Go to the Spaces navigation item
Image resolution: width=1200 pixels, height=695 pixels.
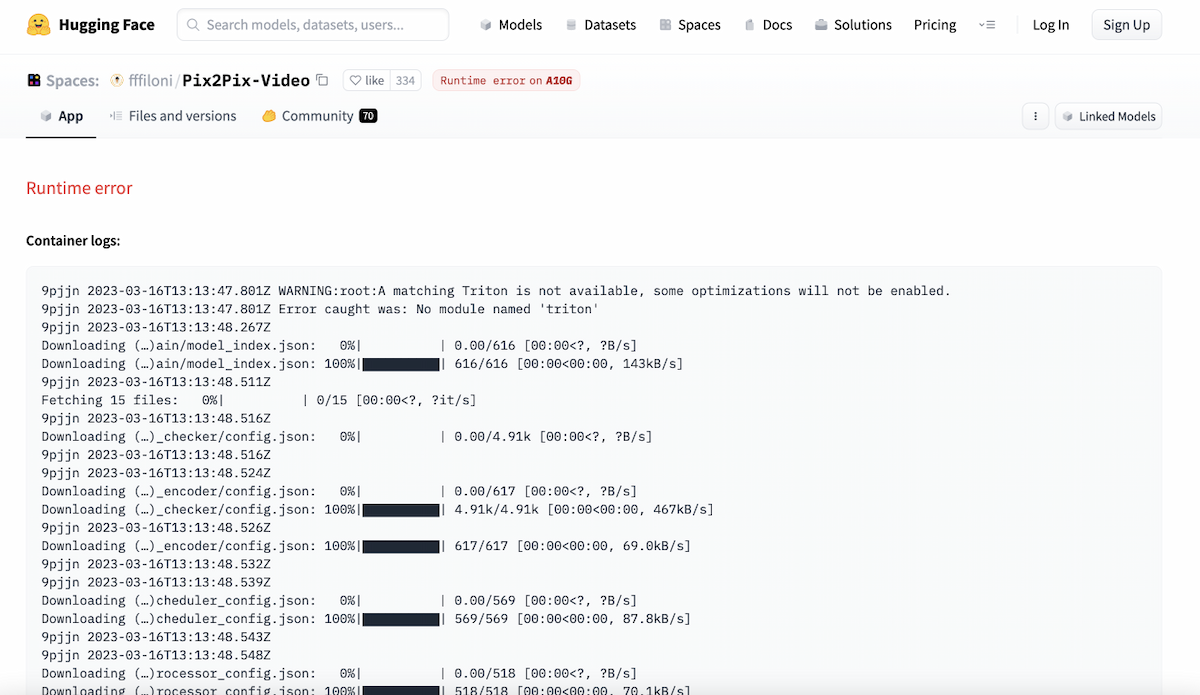pyautogui.click(x=690, y=25)
